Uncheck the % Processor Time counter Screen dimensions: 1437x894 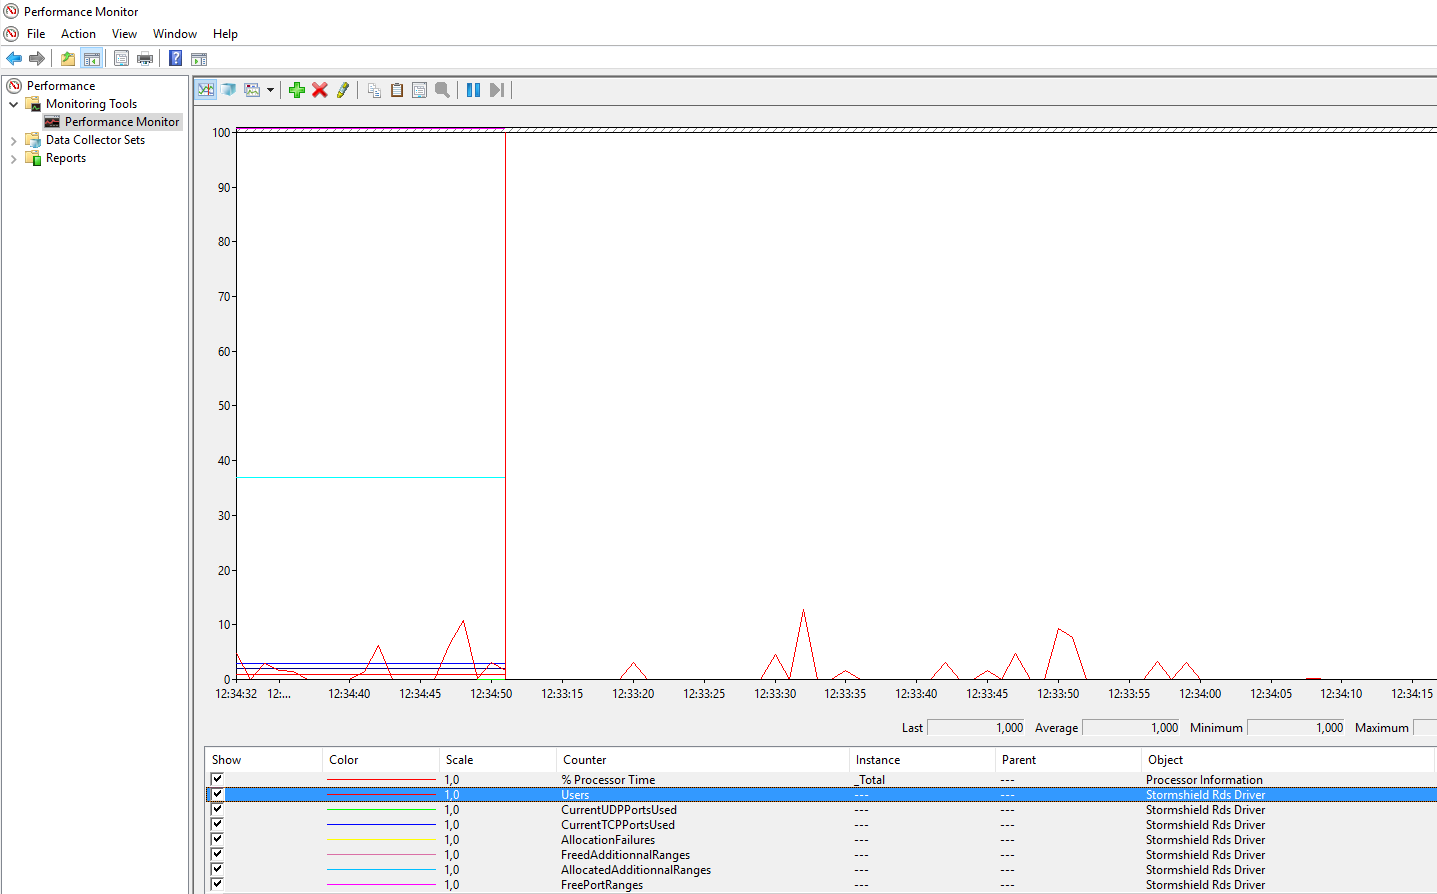[x=217, y=779]
